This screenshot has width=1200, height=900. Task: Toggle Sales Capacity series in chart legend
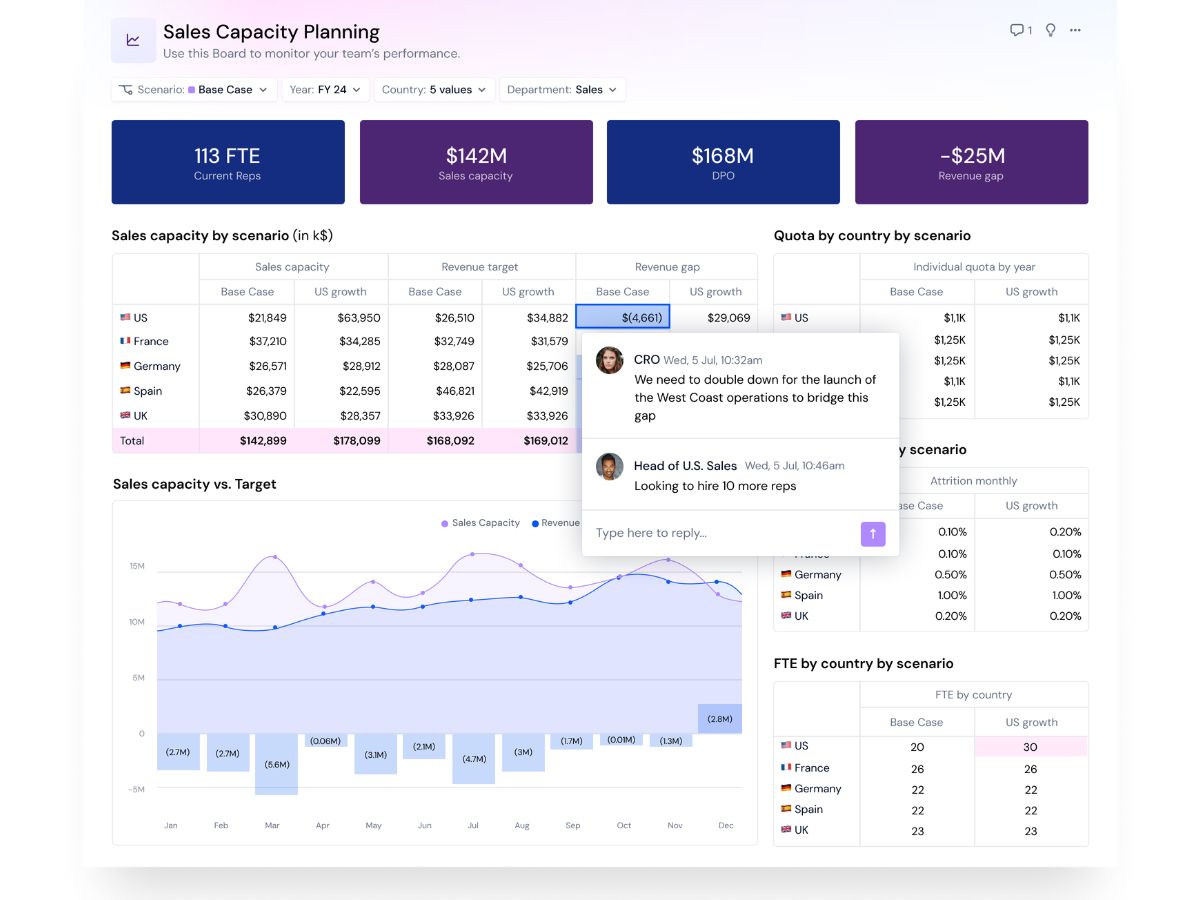point(481,523)
